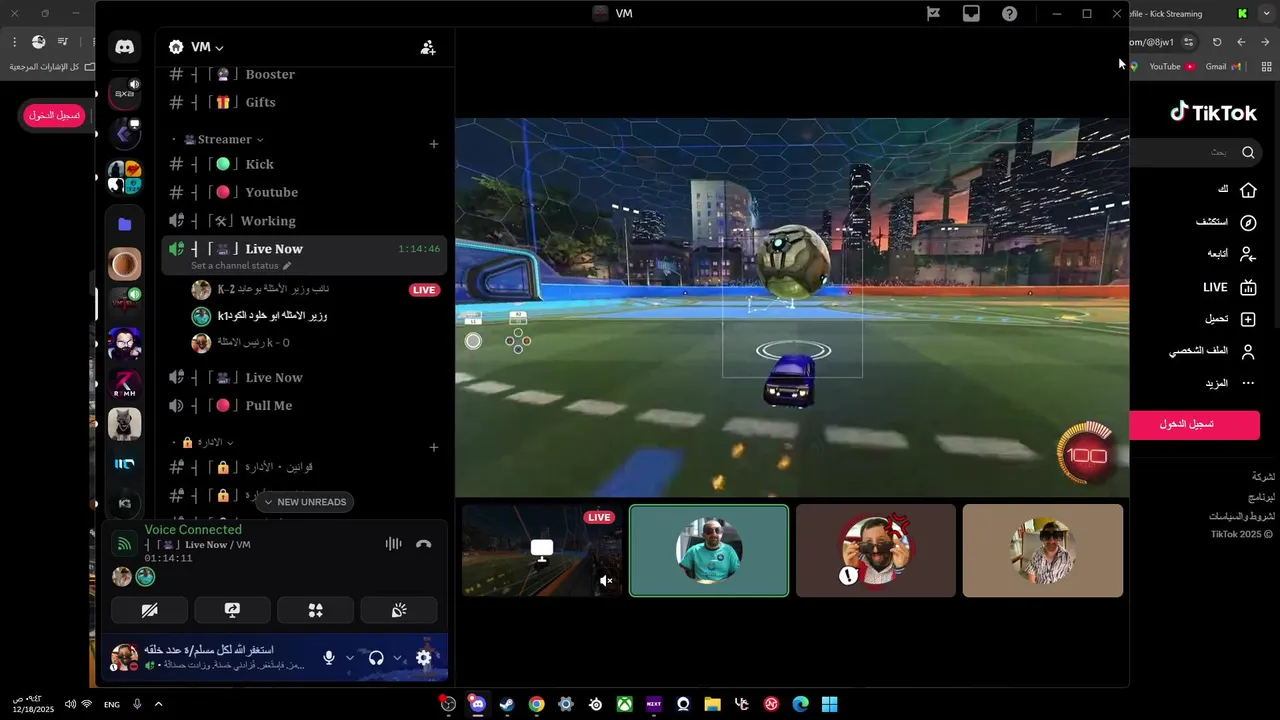
Task: Open microphone input options arrow
Action: coord(349,657)
